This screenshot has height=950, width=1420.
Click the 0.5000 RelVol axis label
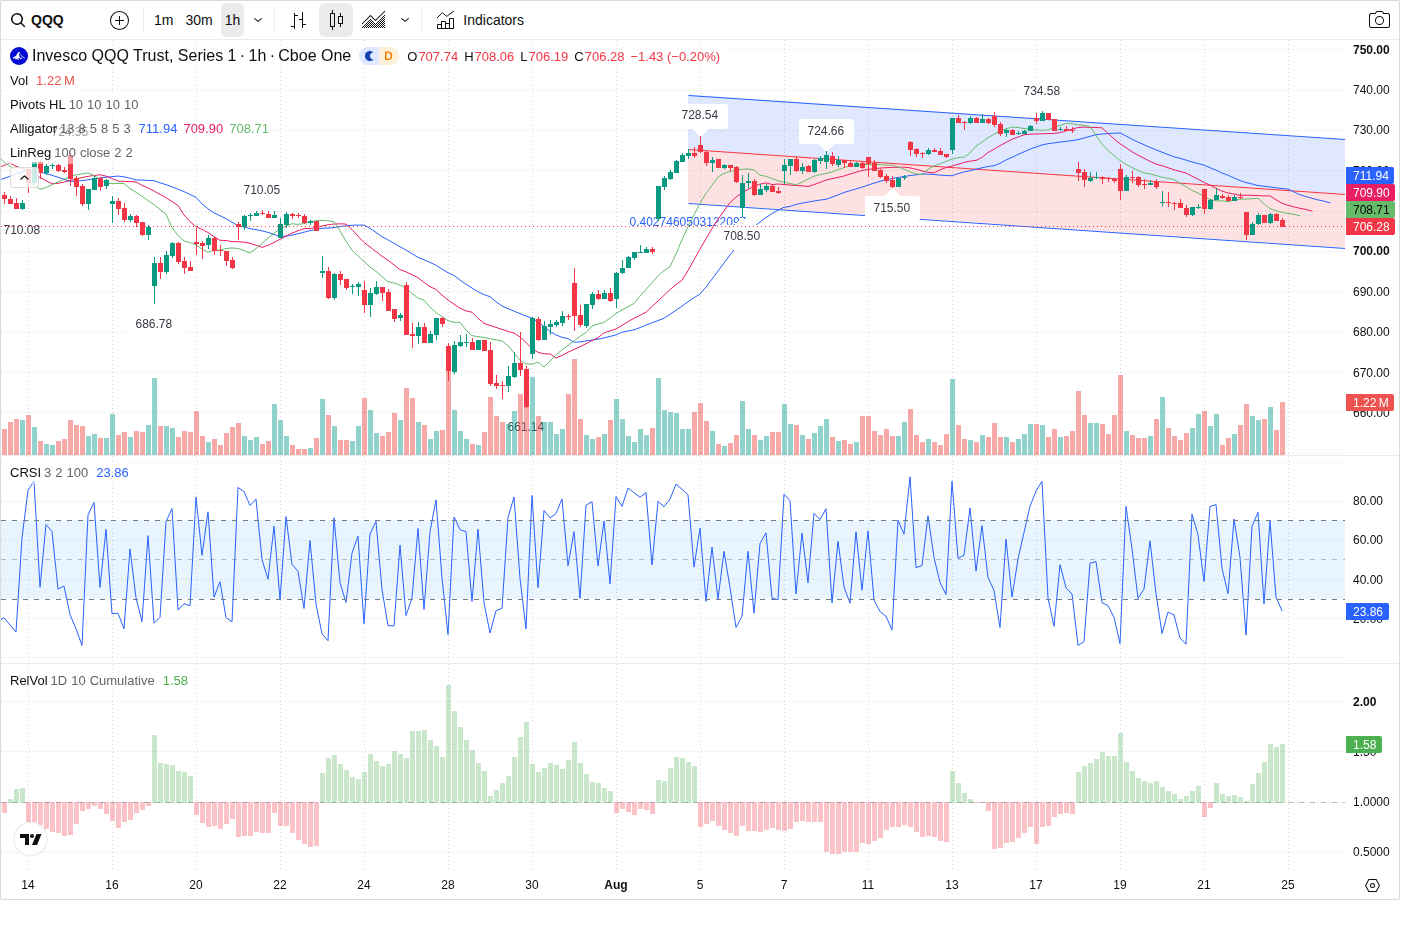pyautogui.click(x=1370, y=852)
